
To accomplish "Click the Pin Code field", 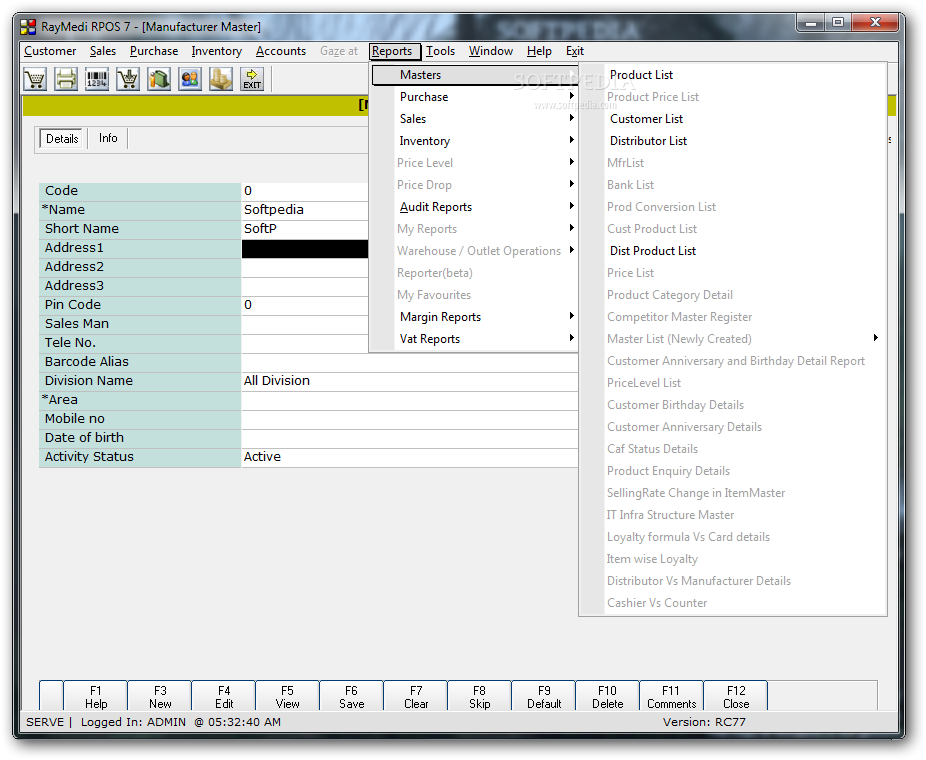I will [x=305, y=305].
